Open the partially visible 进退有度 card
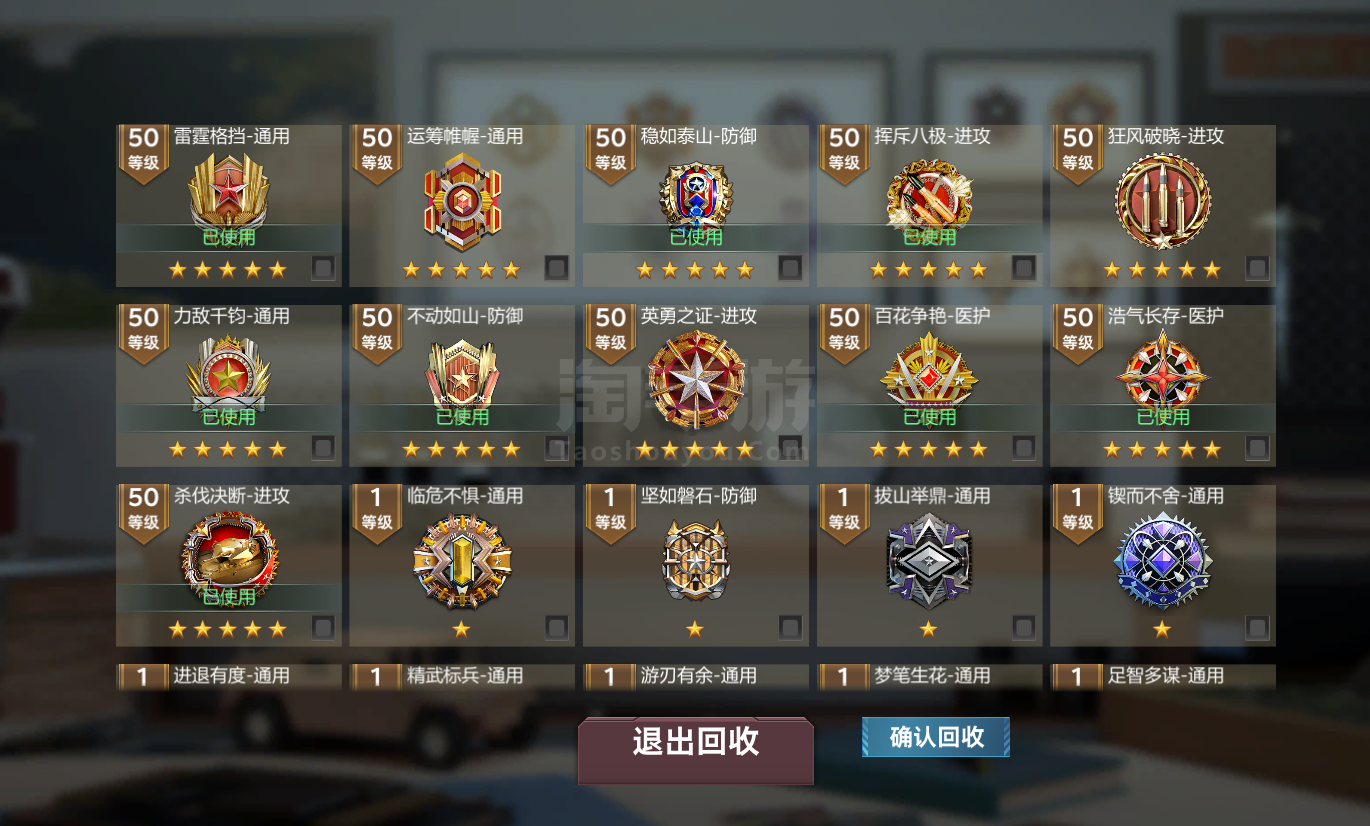This screenshot has height=826, width=1370. [x=229, y=677]
